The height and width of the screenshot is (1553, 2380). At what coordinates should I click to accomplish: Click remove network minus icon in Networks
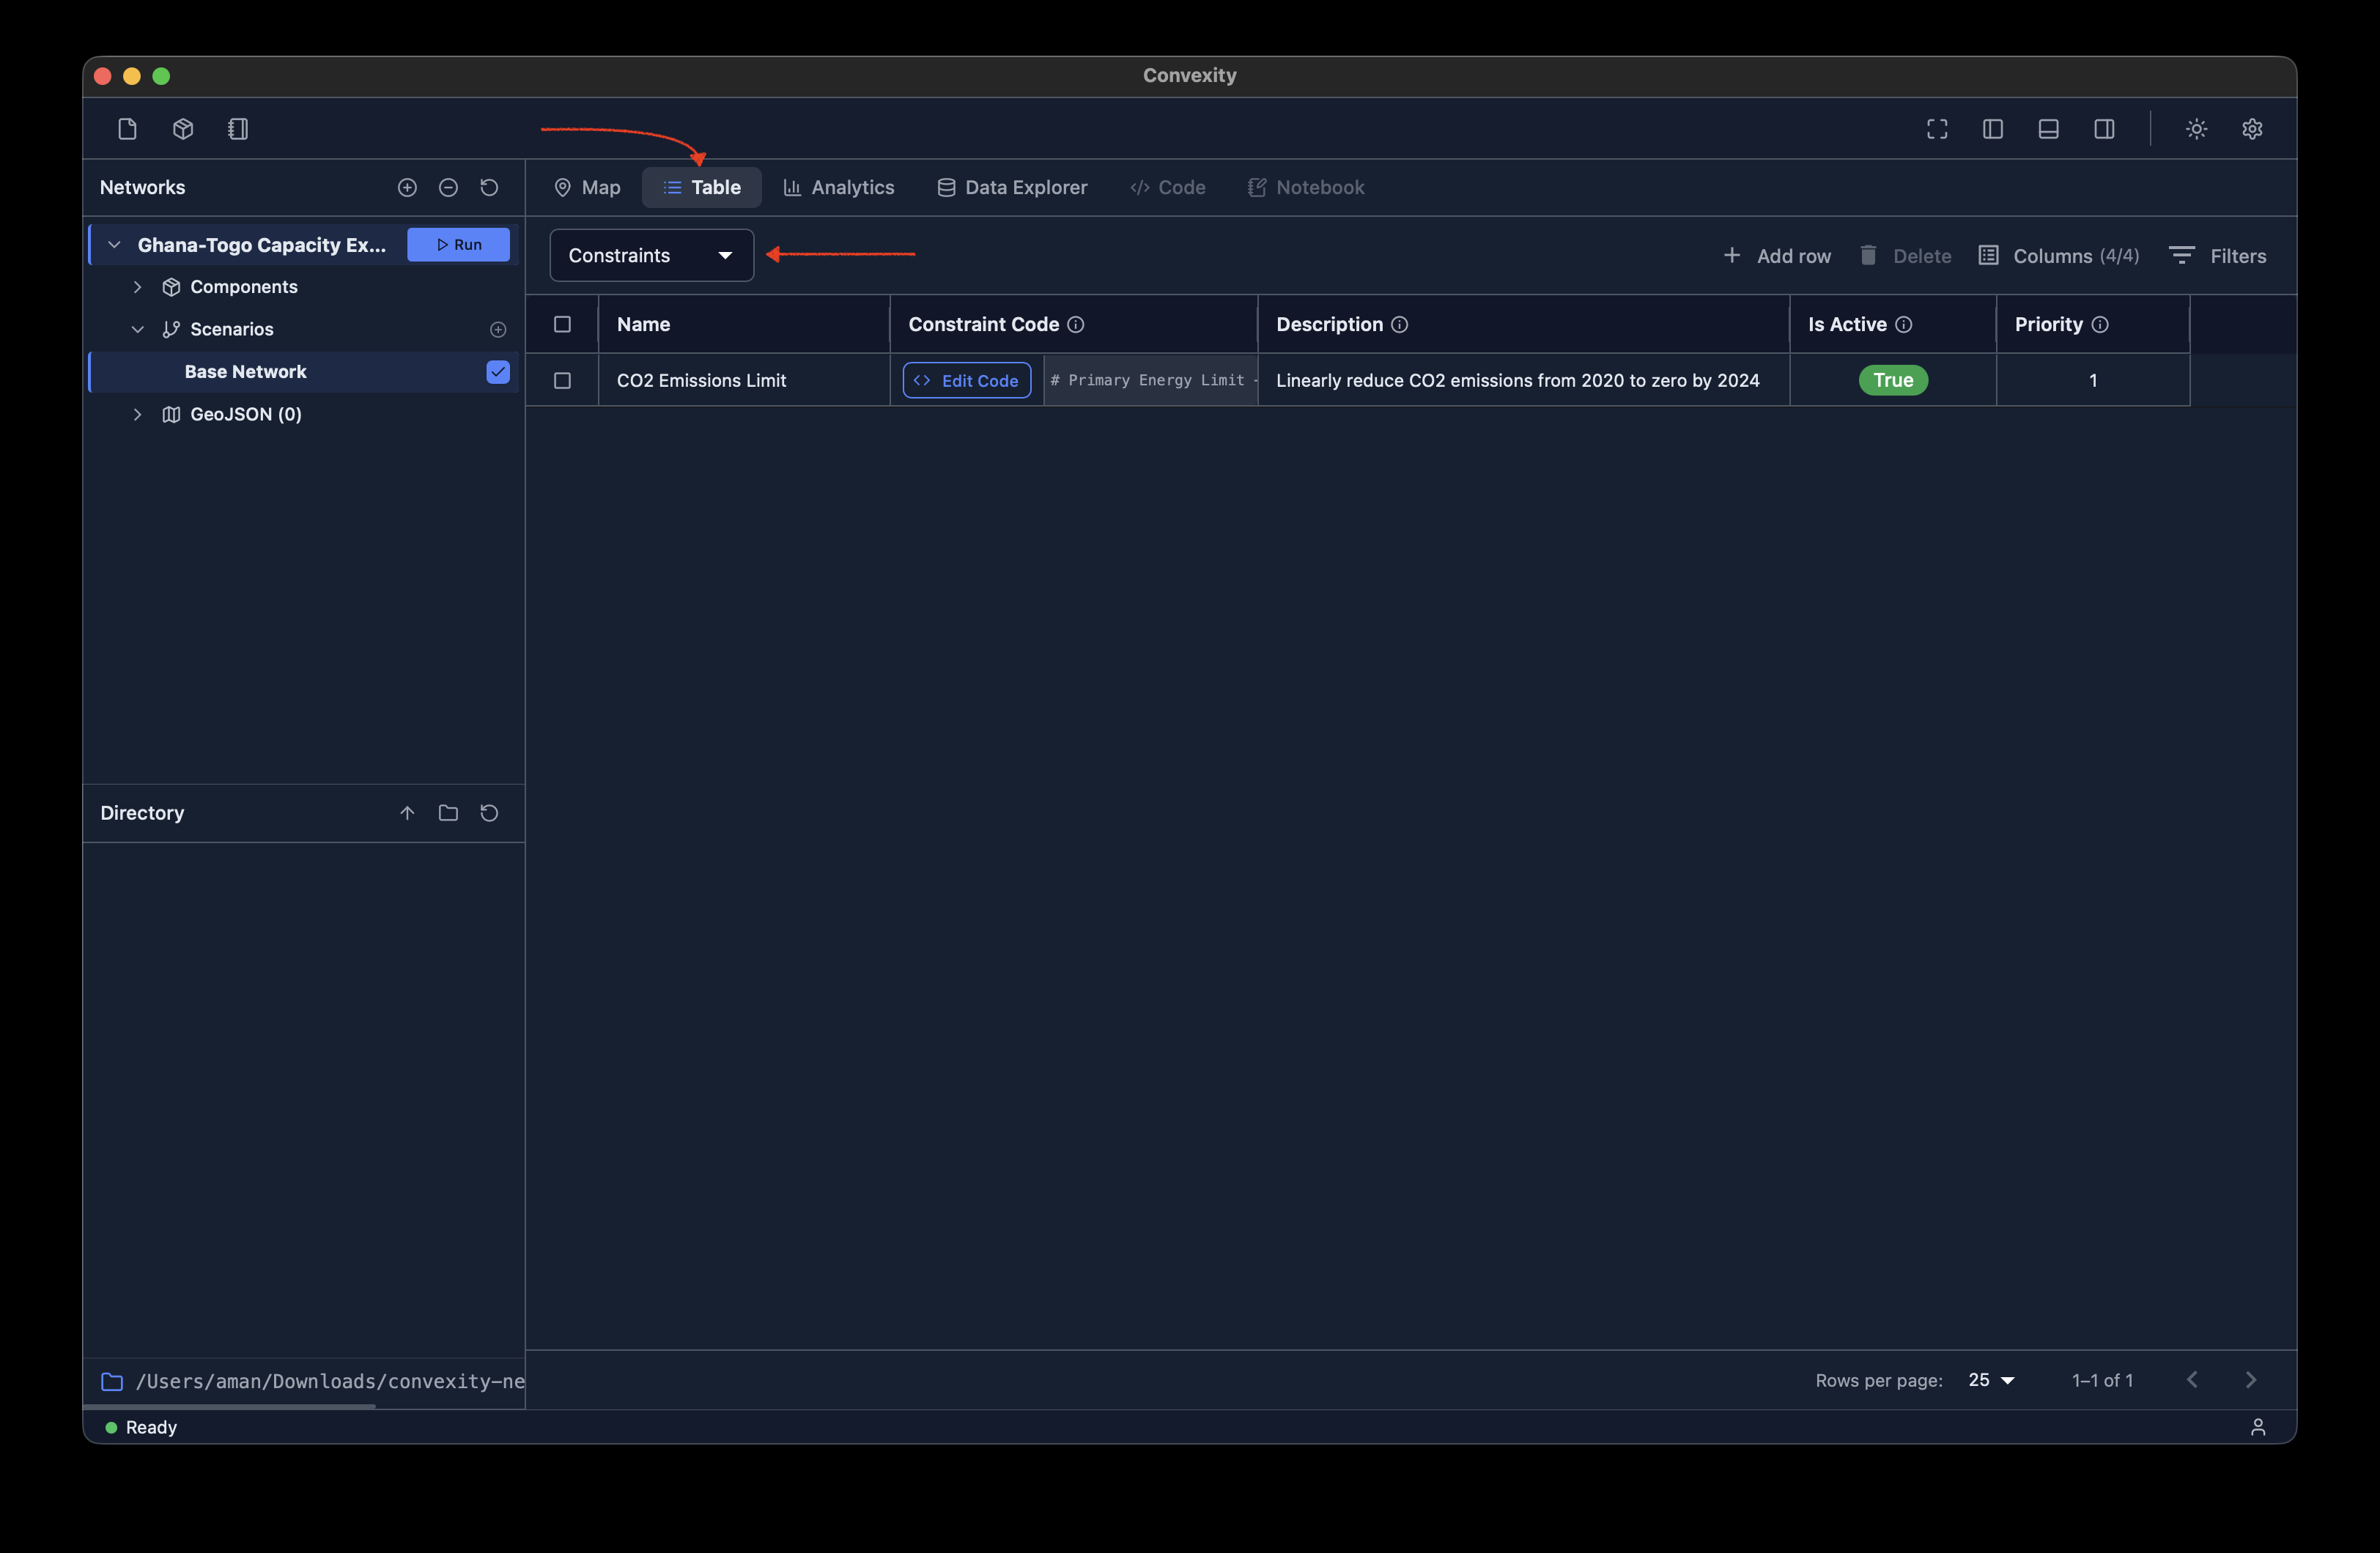pyautogui.click(x=448, y=188)
